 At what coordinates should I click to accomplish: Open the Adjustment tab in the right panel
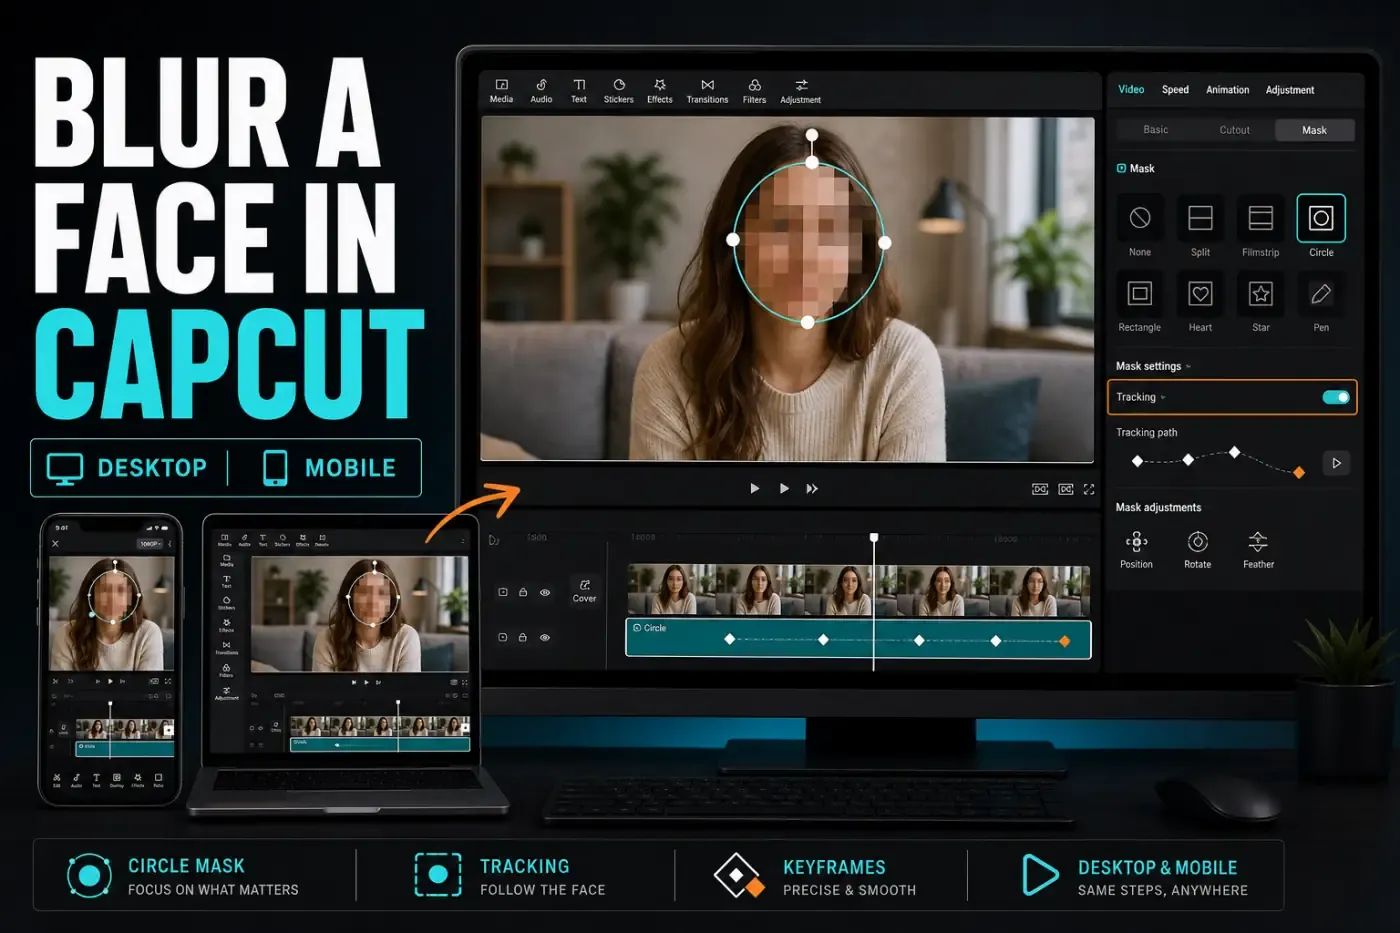point(1290,90)
